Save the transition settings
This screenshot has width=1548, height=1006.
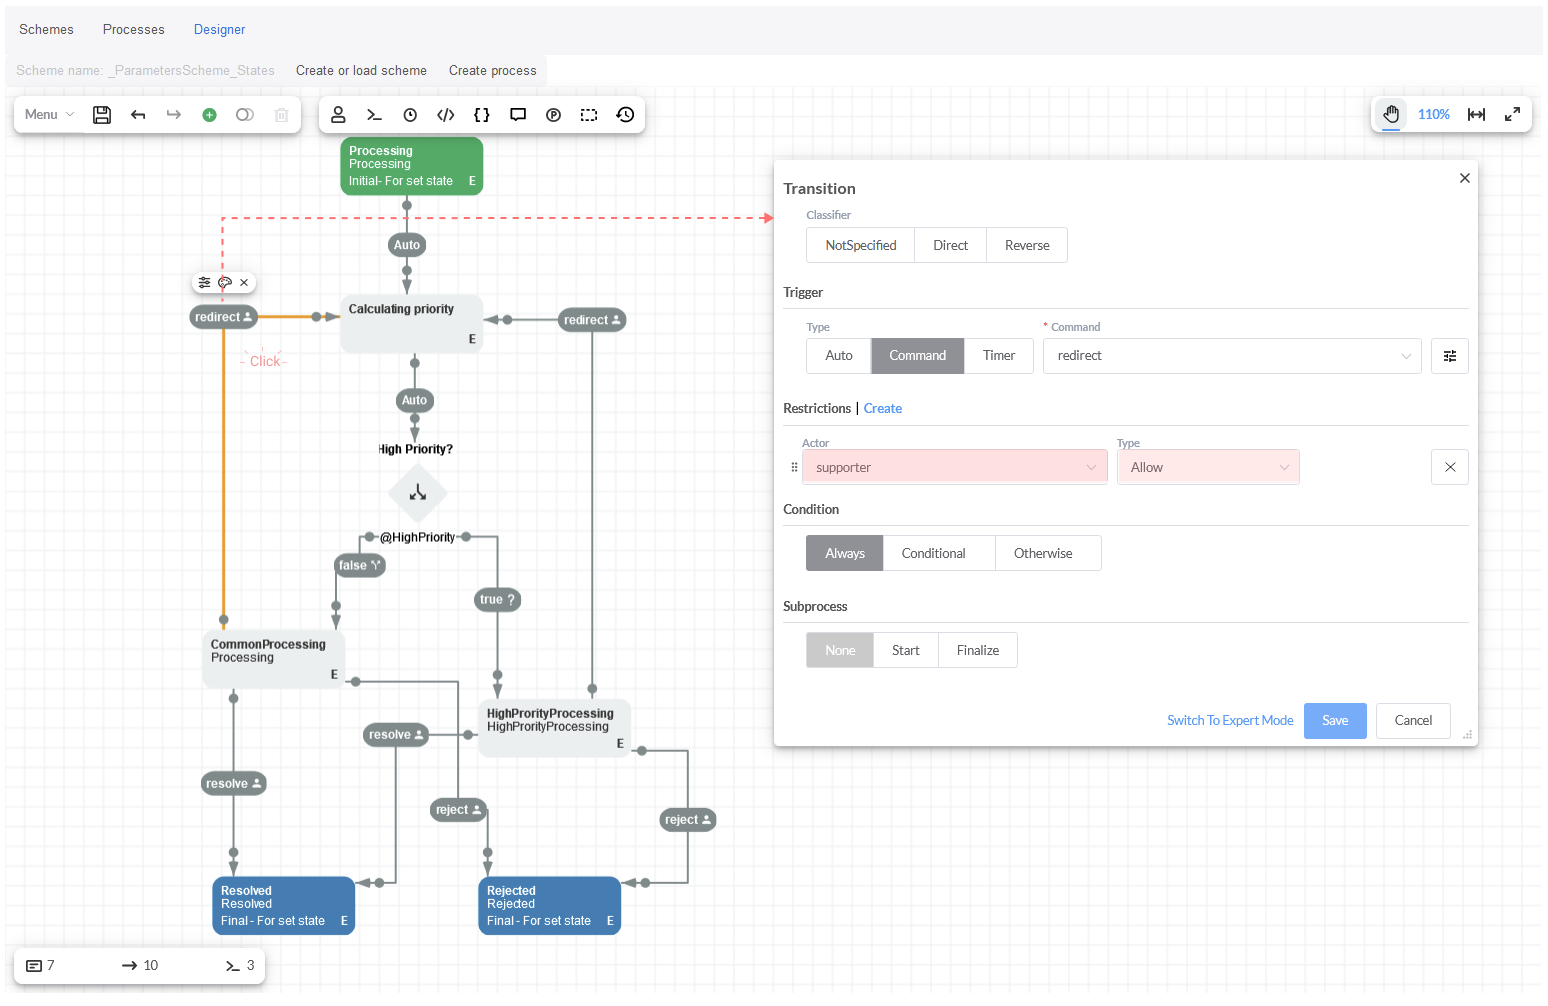pos(1335,721)
